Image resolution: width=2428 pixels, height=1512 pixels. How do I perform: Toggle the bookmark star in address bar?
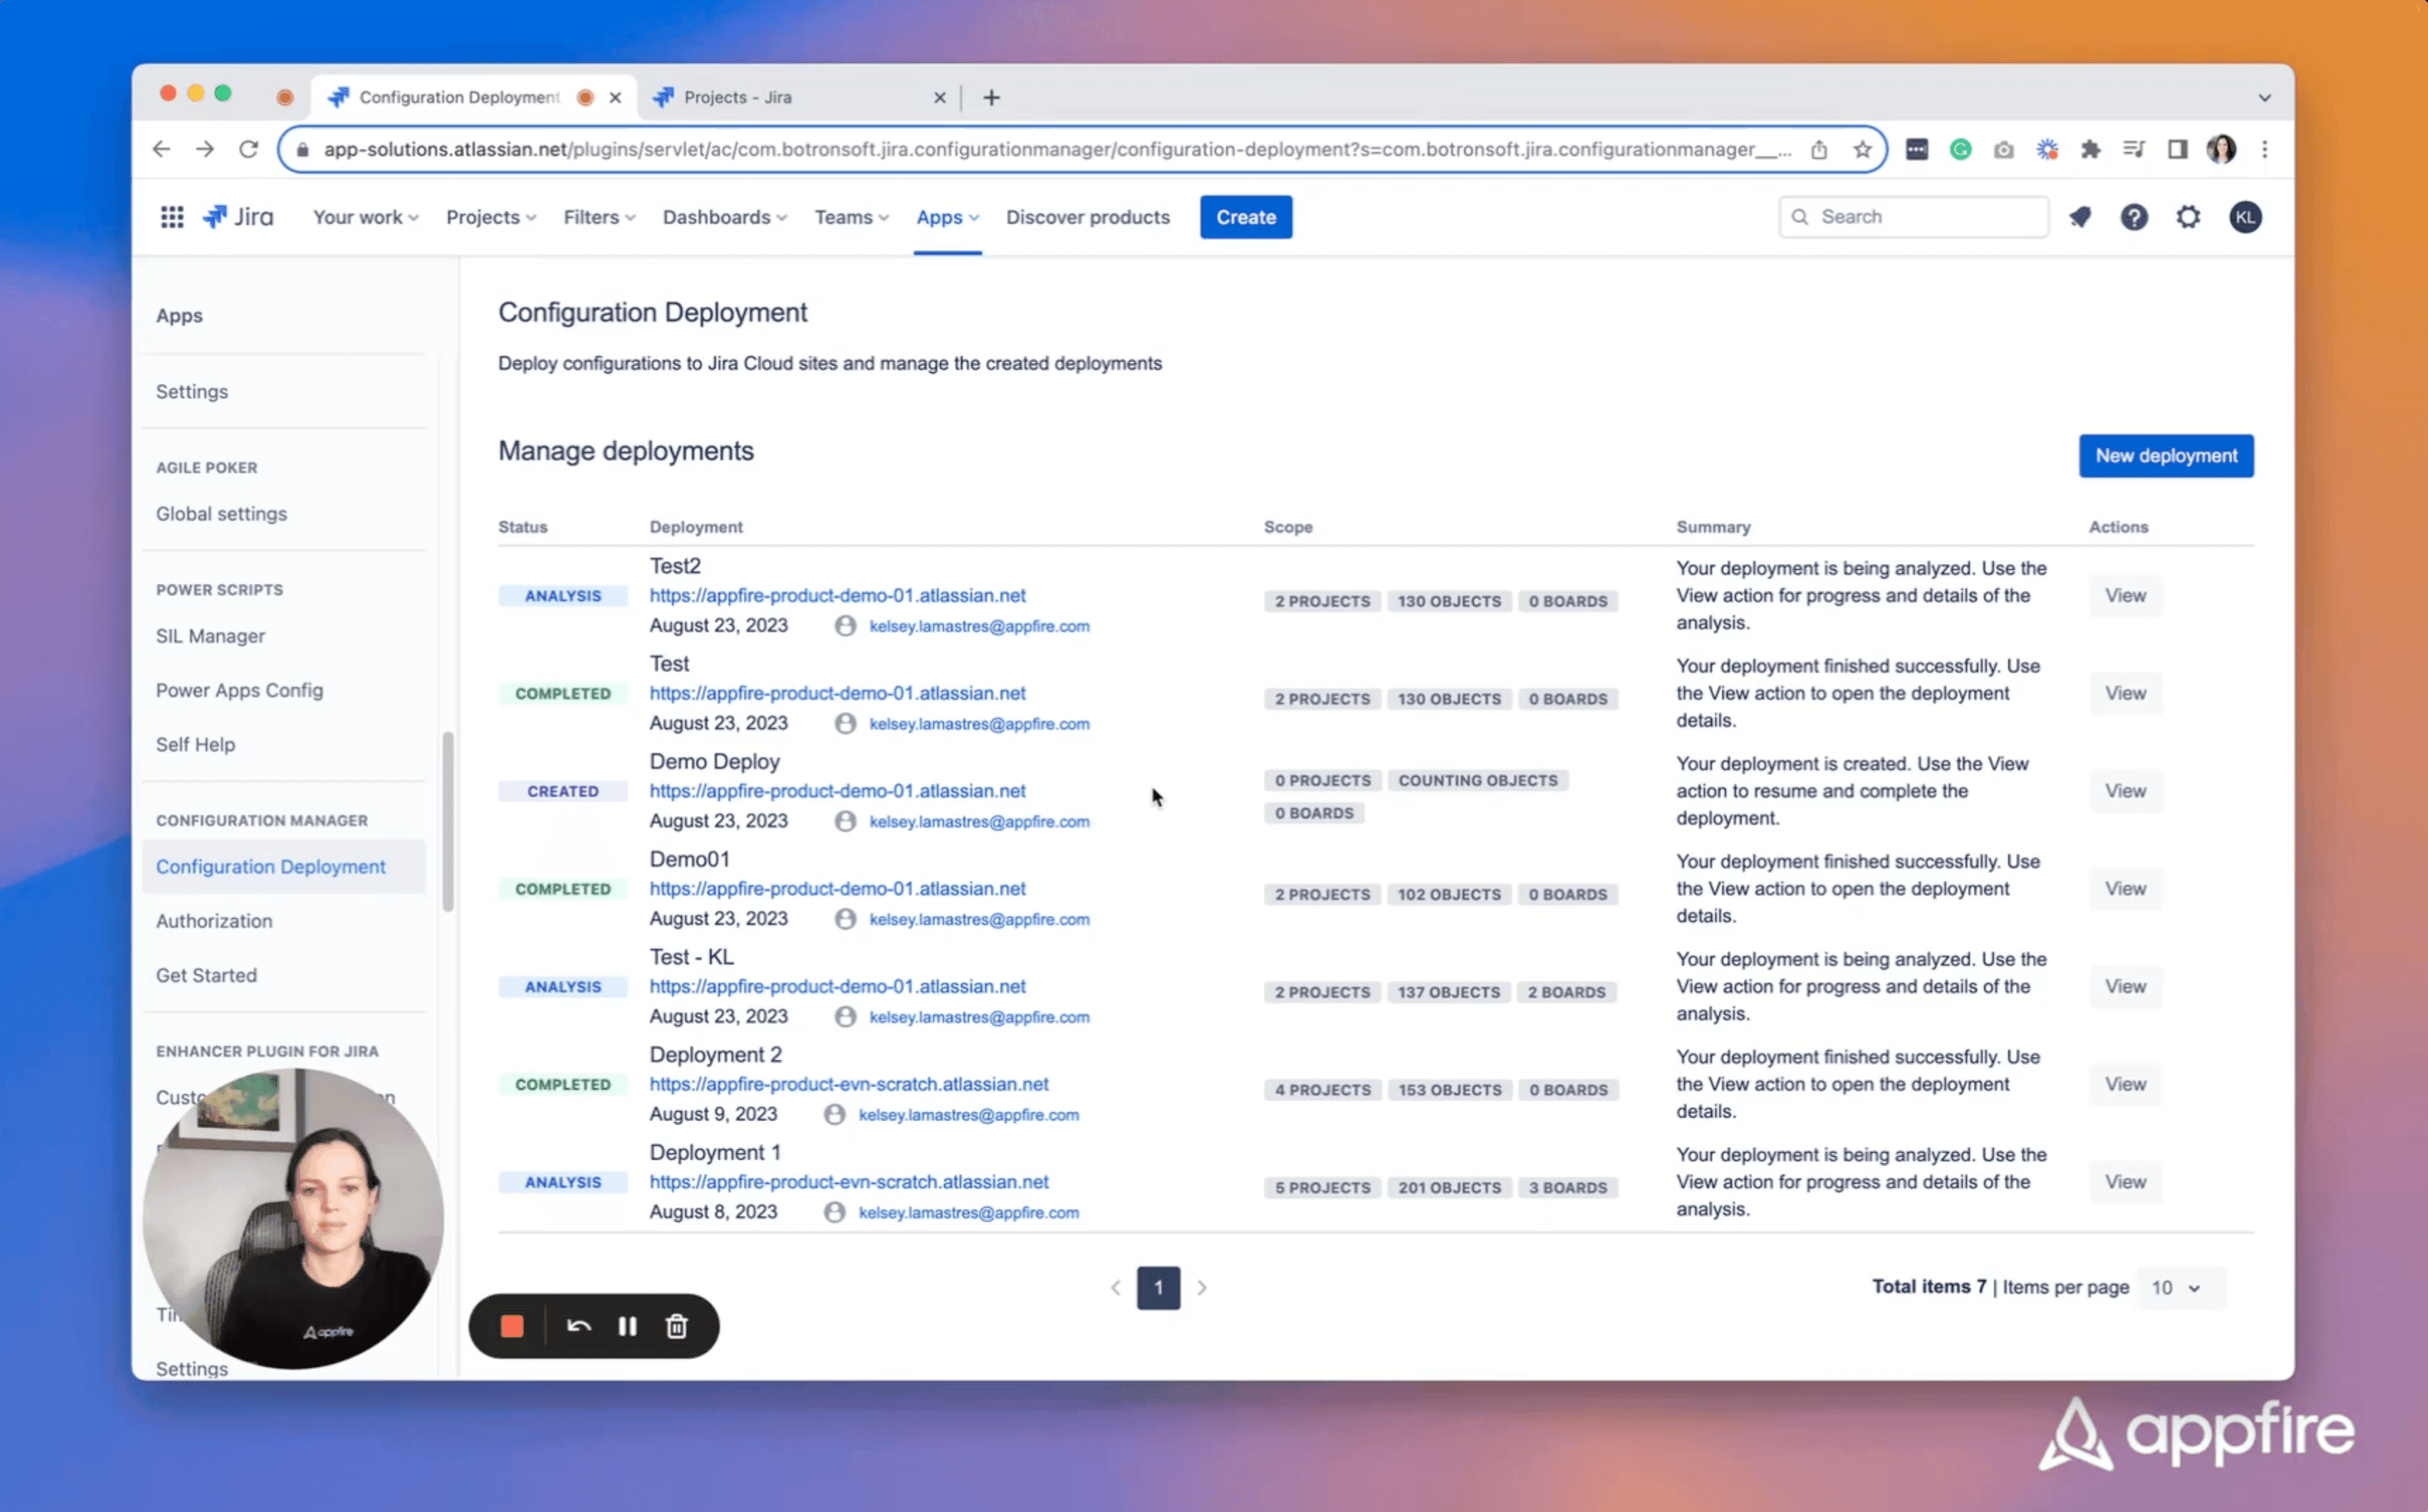pyautogui.click(x=1861, y=149)
